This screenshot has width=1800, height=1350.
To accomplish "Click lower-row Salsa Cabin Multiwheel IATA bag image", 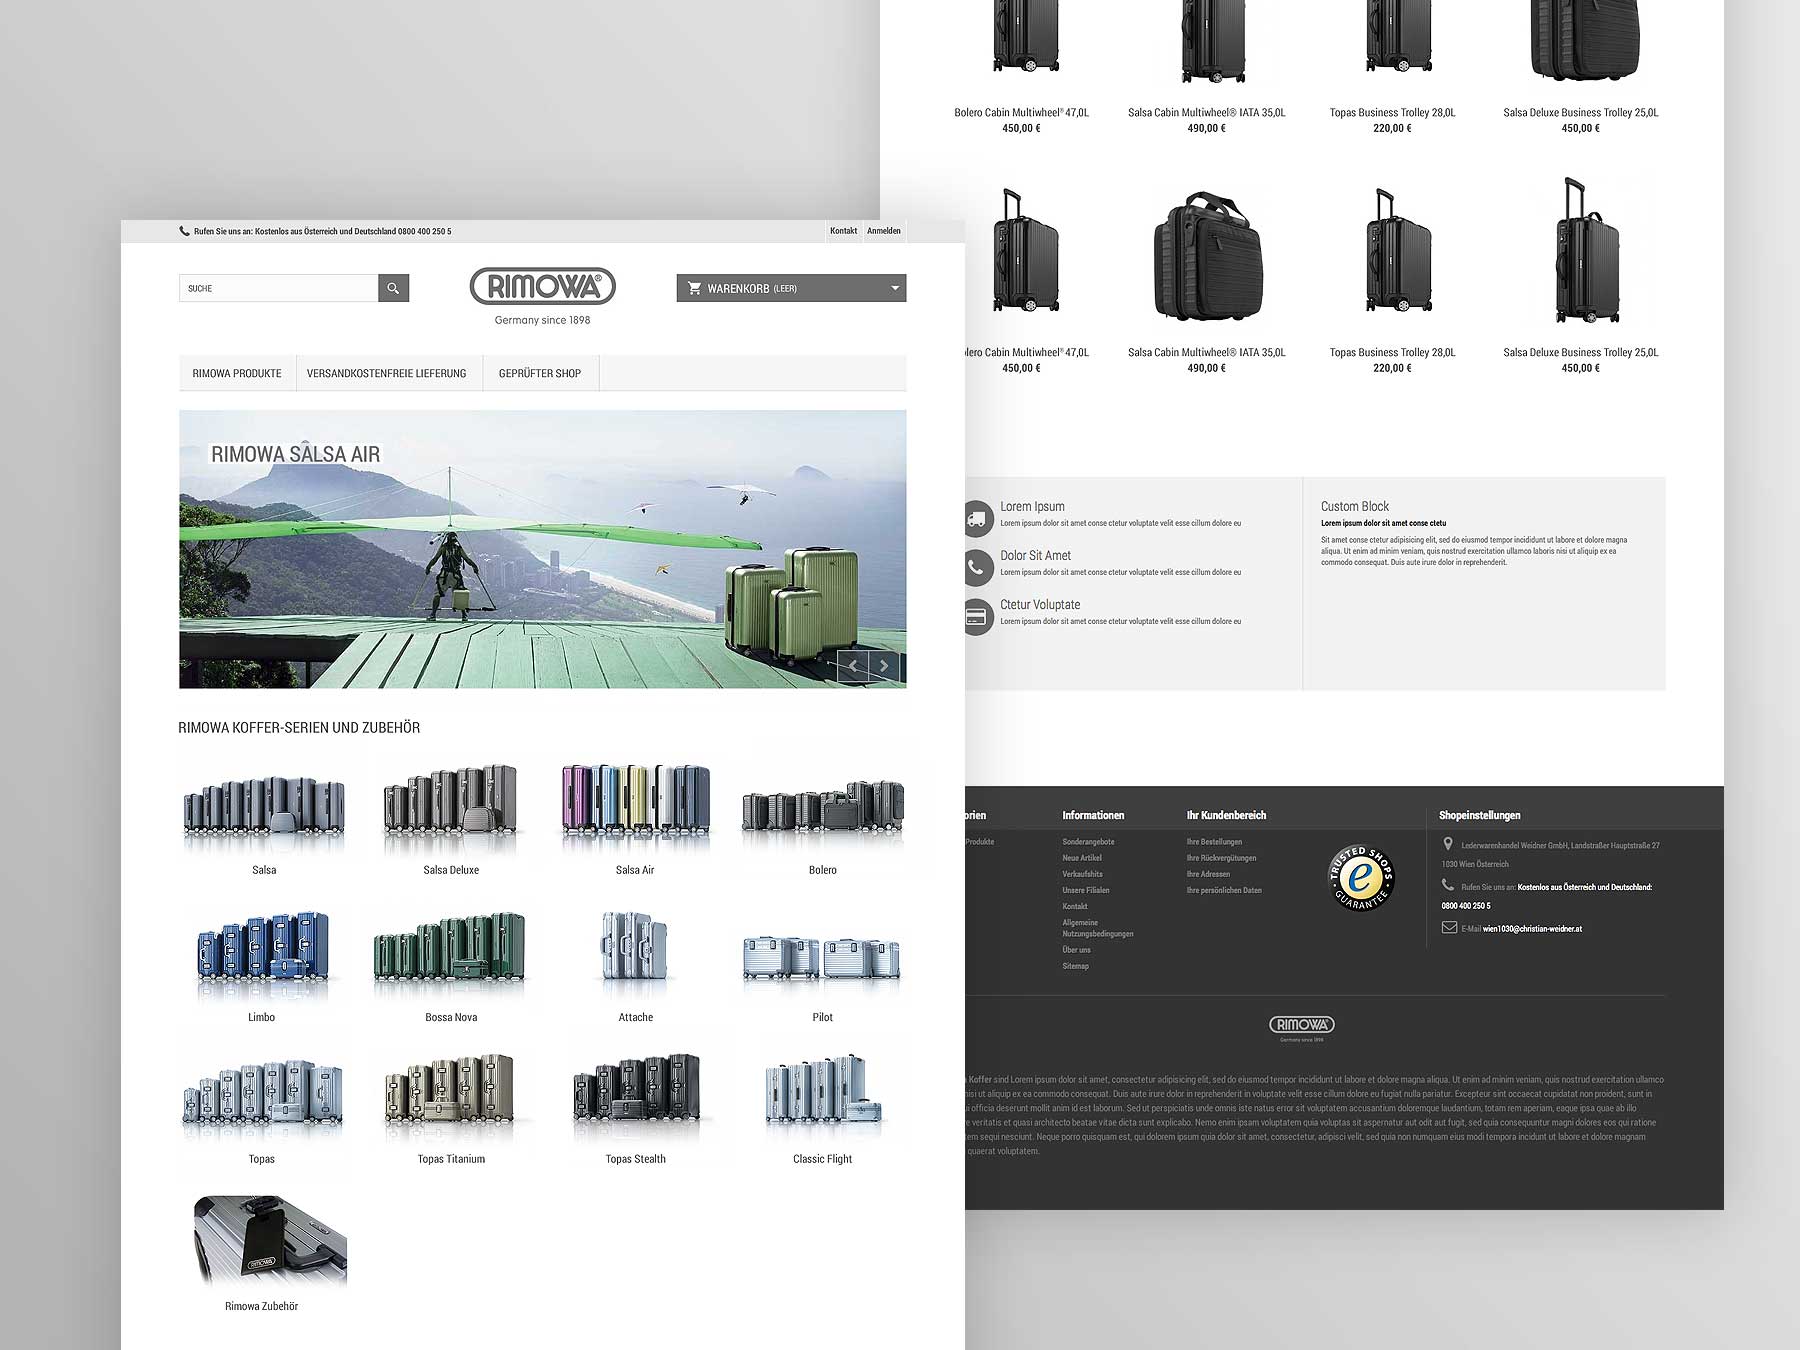I will [1208, 256].
